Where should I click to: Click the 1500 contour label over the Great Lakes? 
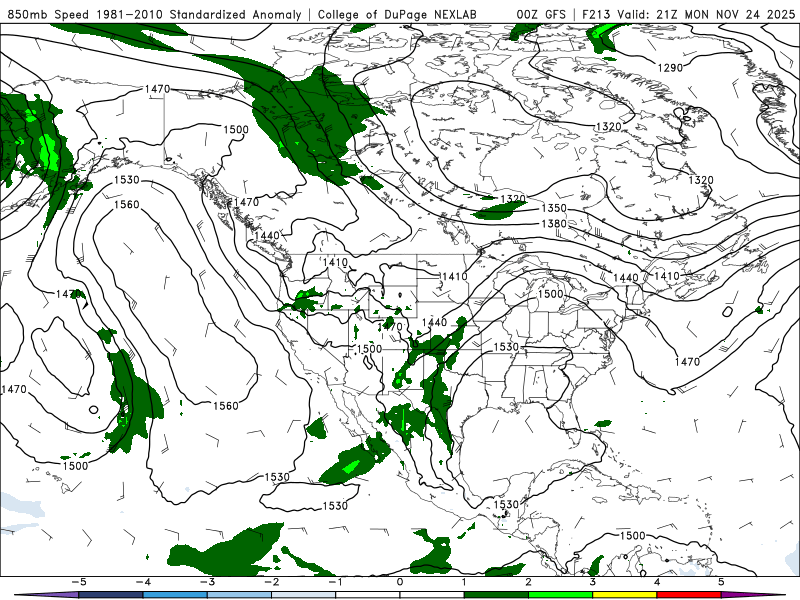551,294
